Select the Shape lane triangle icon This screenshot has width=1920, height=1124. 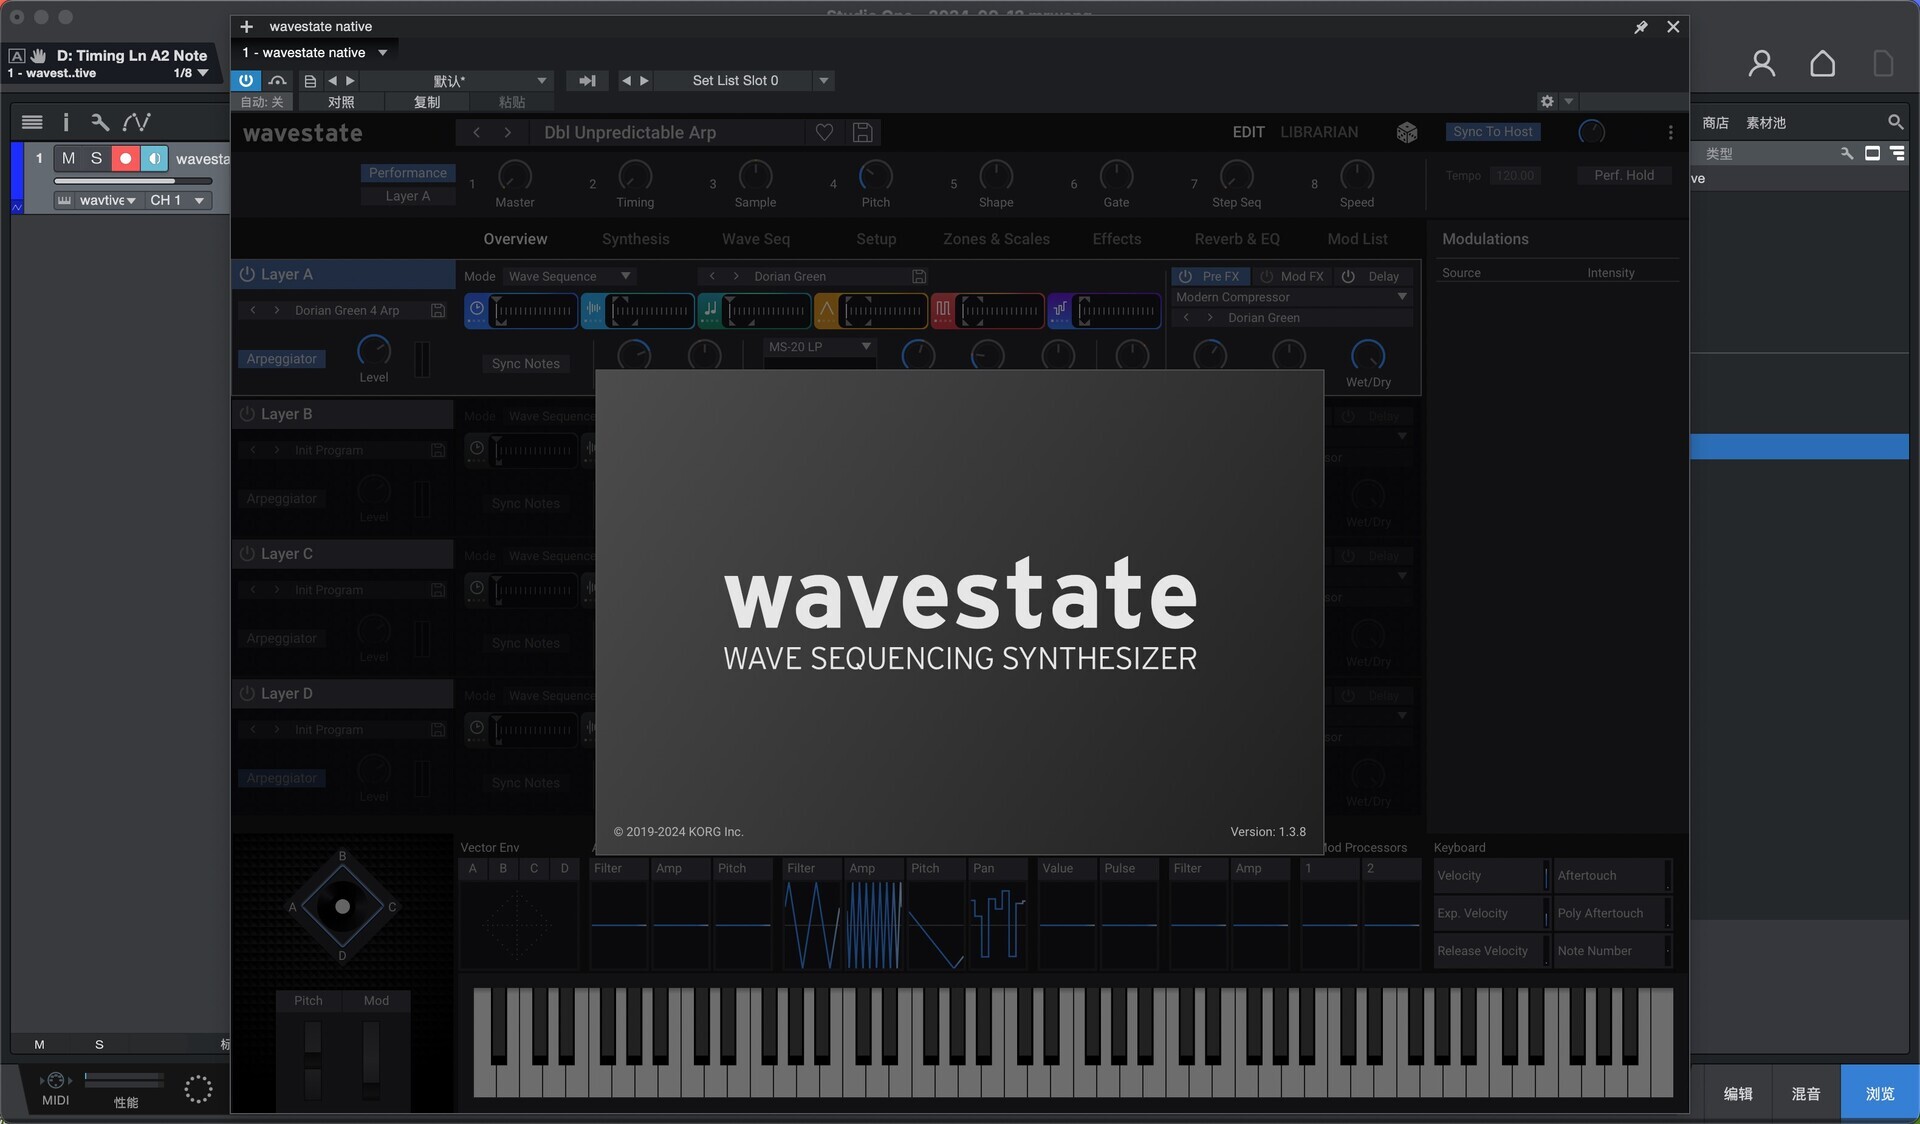point(826,310)
